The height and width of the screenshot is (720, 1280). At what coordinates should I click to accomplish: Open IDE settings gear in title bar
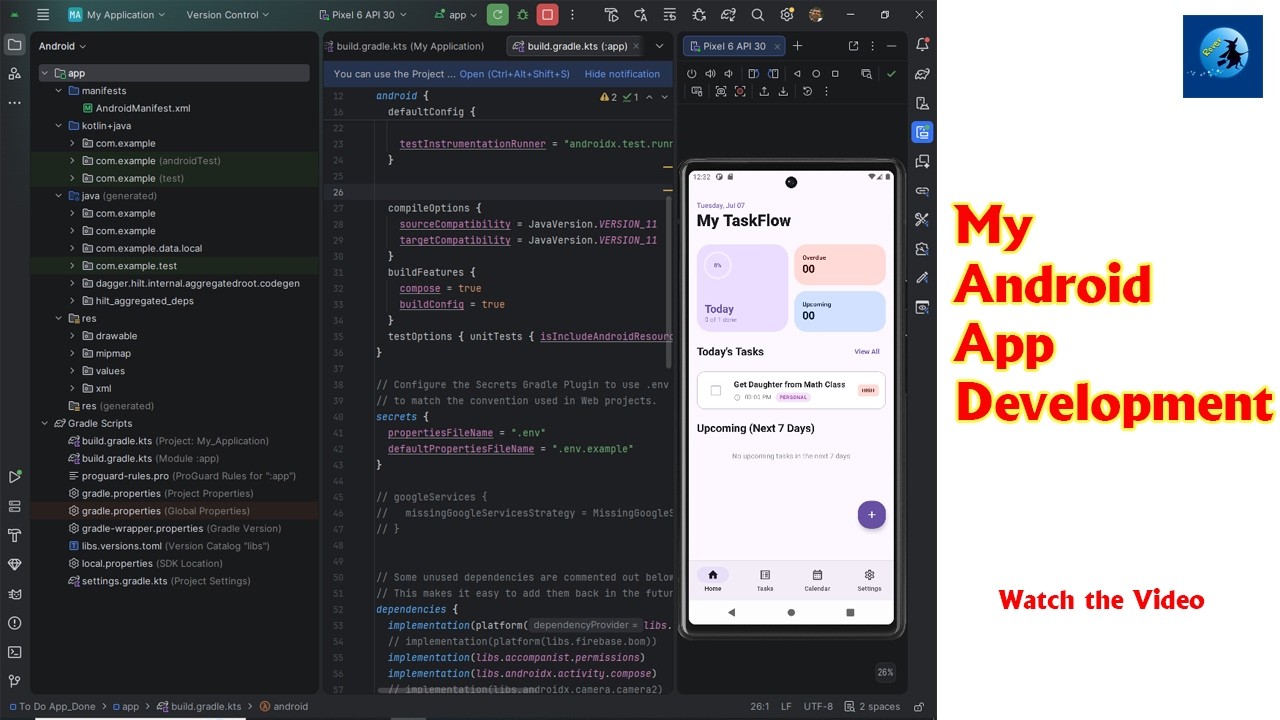pos(787,15)
